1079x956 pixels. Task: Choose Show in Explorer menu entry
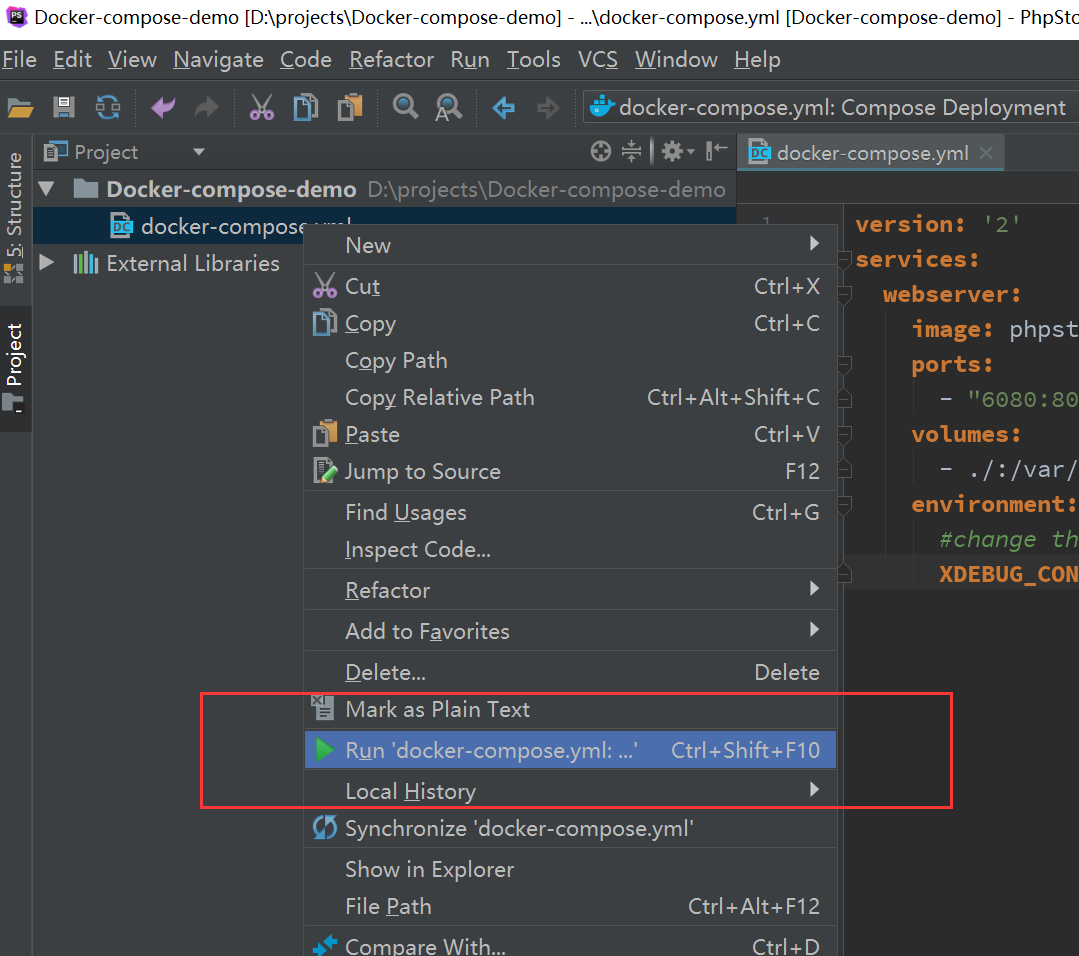click(429, 869)
